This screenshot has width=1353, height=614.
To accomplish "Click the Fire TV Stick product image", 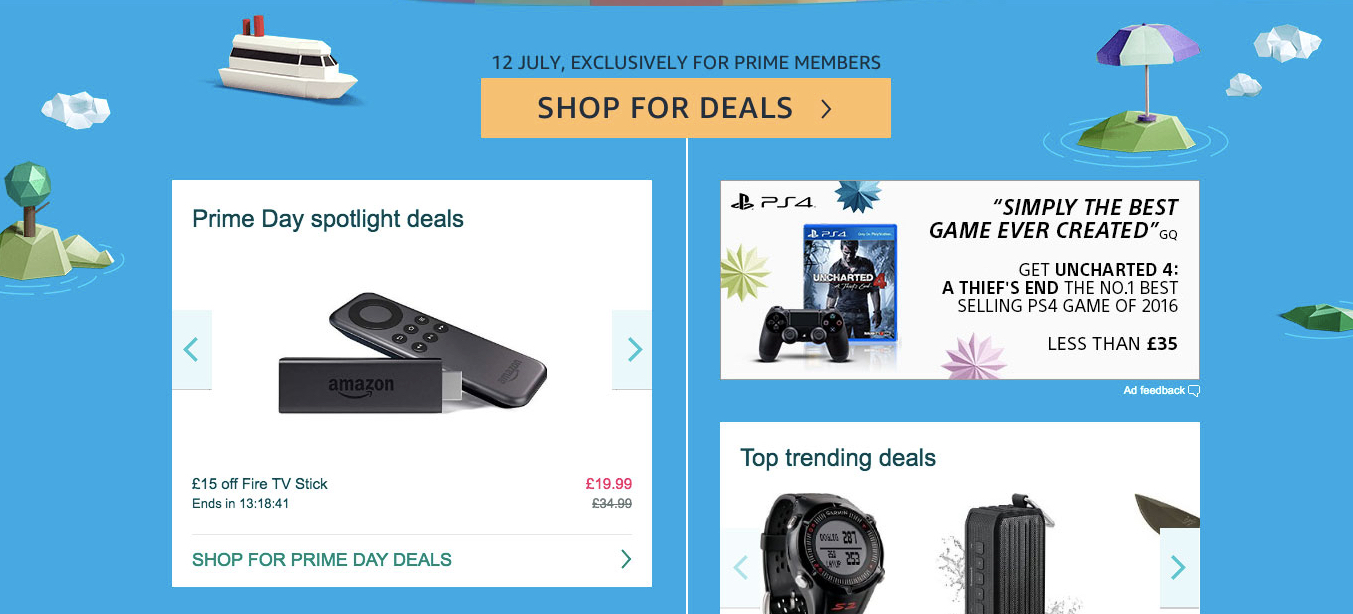I will 412,354.
